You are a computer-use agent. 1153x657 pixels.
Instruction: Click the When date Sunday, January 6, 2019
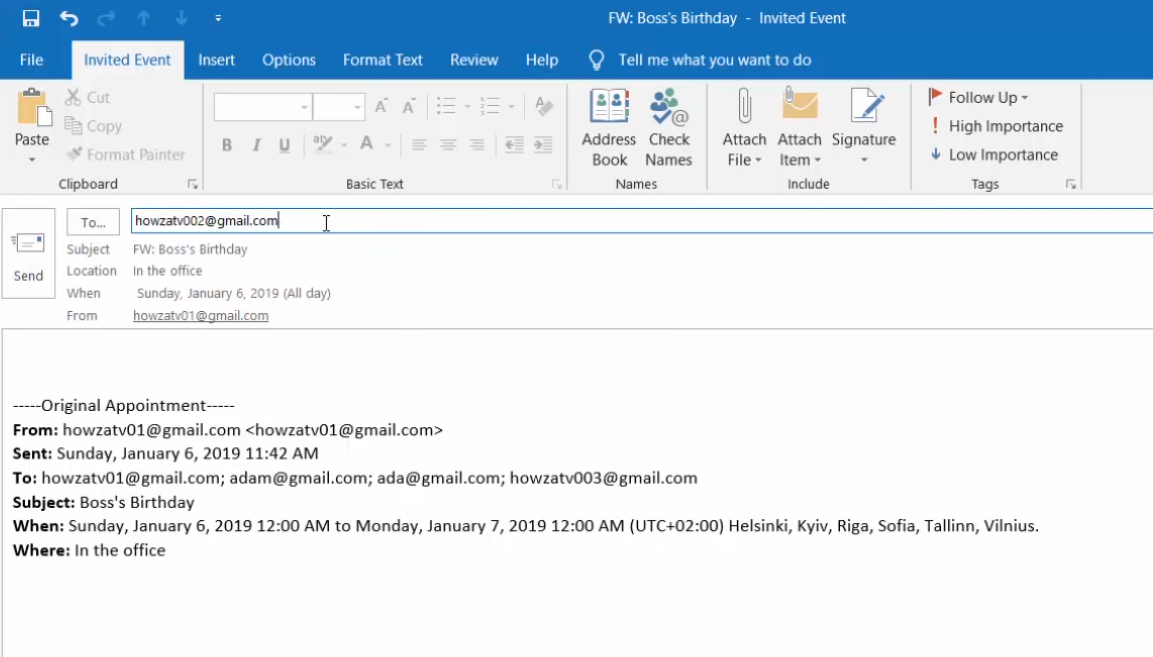(x=234, y=293)
